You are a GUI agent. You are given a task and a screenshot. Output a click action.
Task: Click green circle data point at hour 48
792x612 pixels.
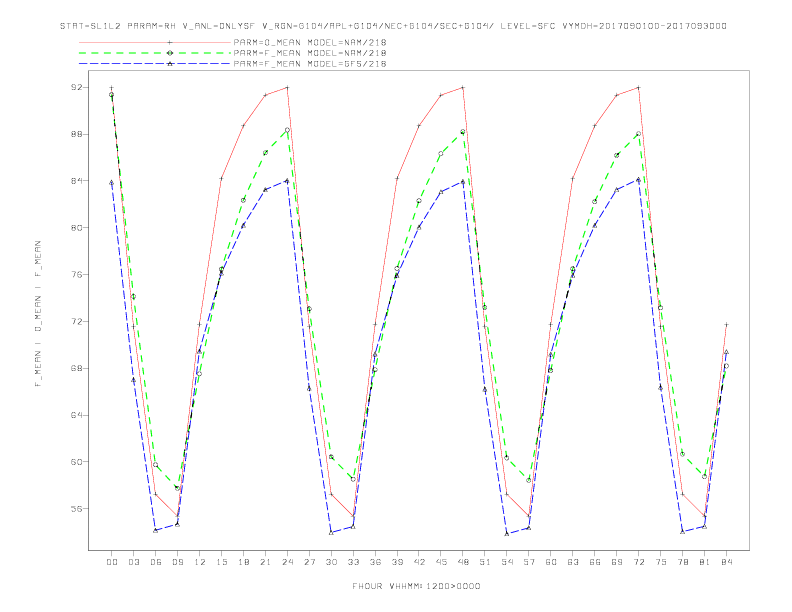[x=463, y=132]
